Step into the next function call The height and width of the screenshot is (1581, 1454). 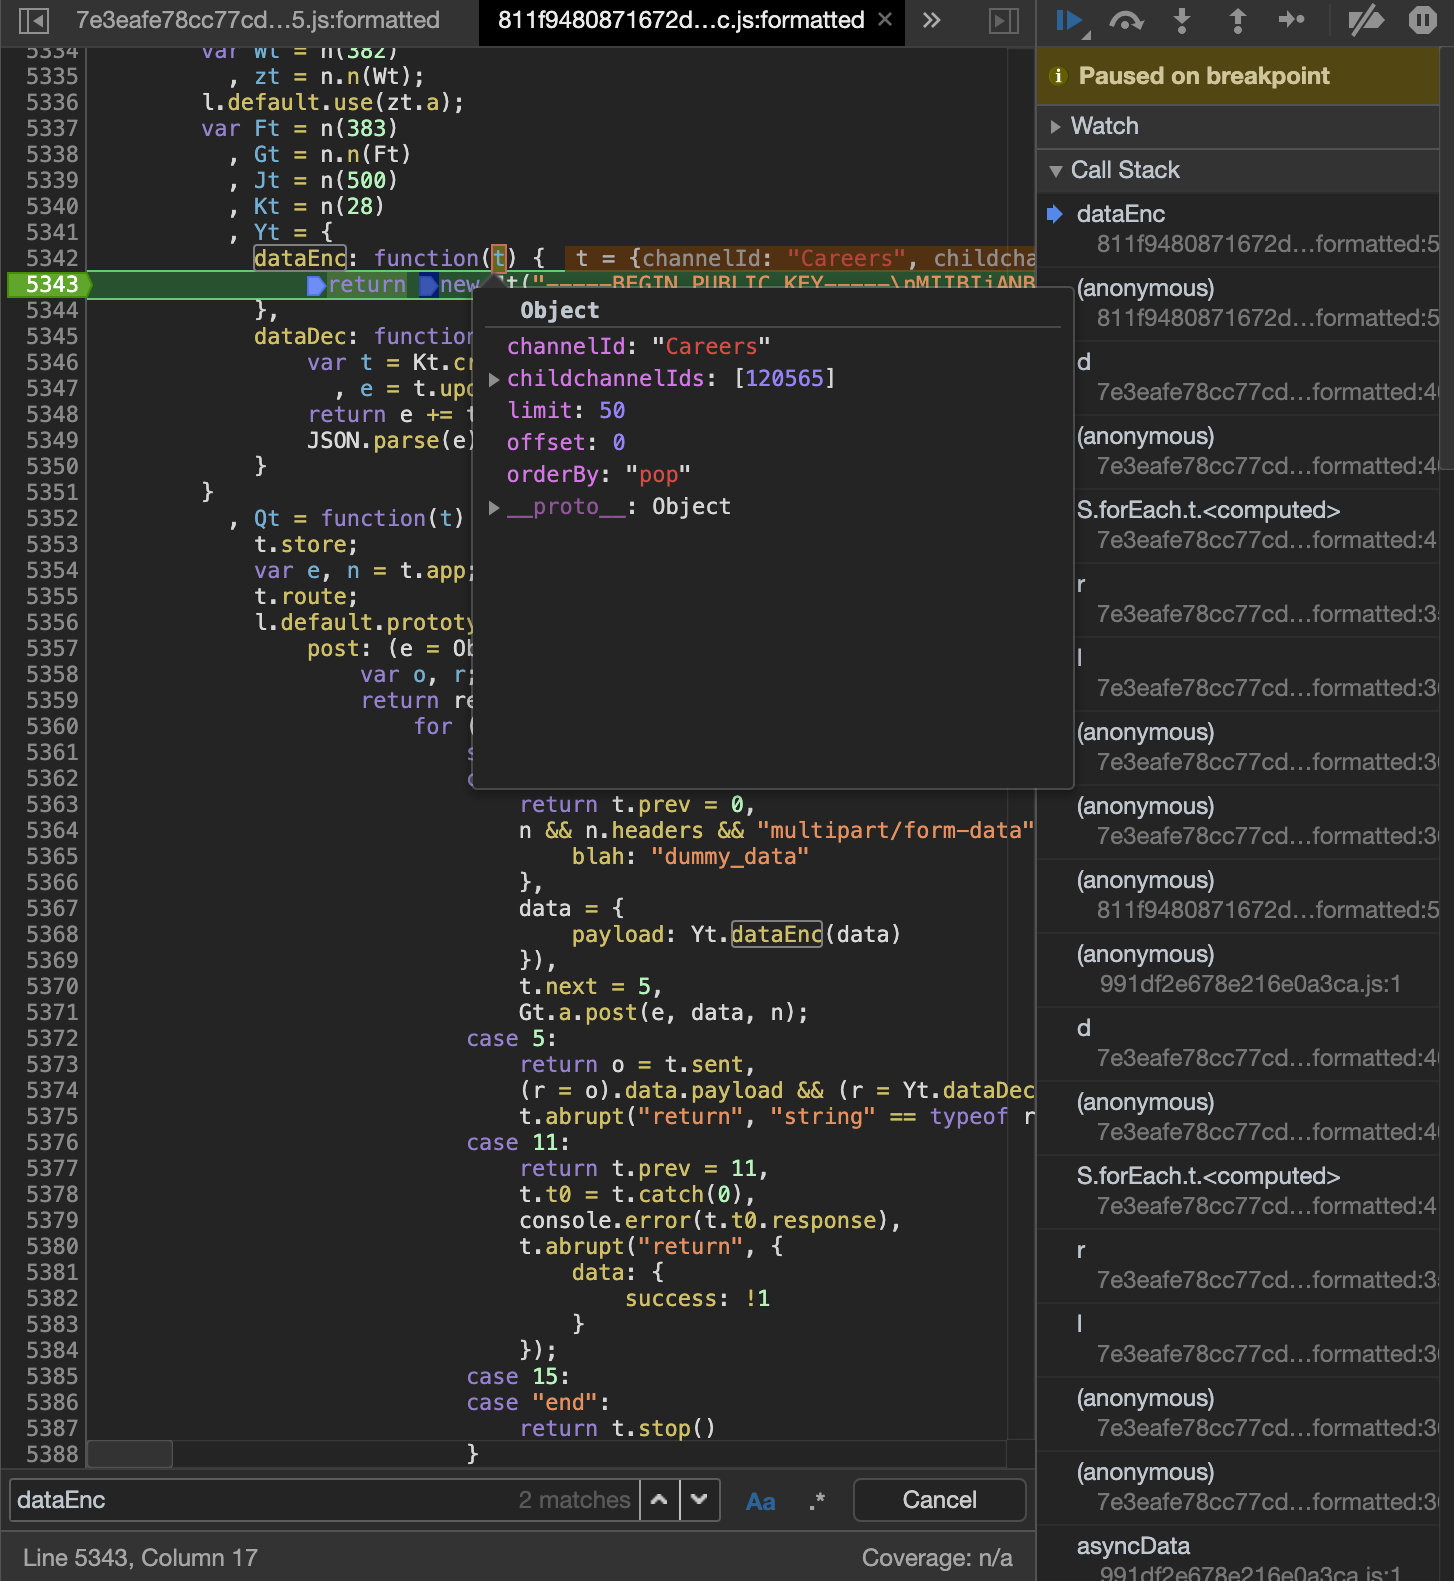(x=1182, y=21)
